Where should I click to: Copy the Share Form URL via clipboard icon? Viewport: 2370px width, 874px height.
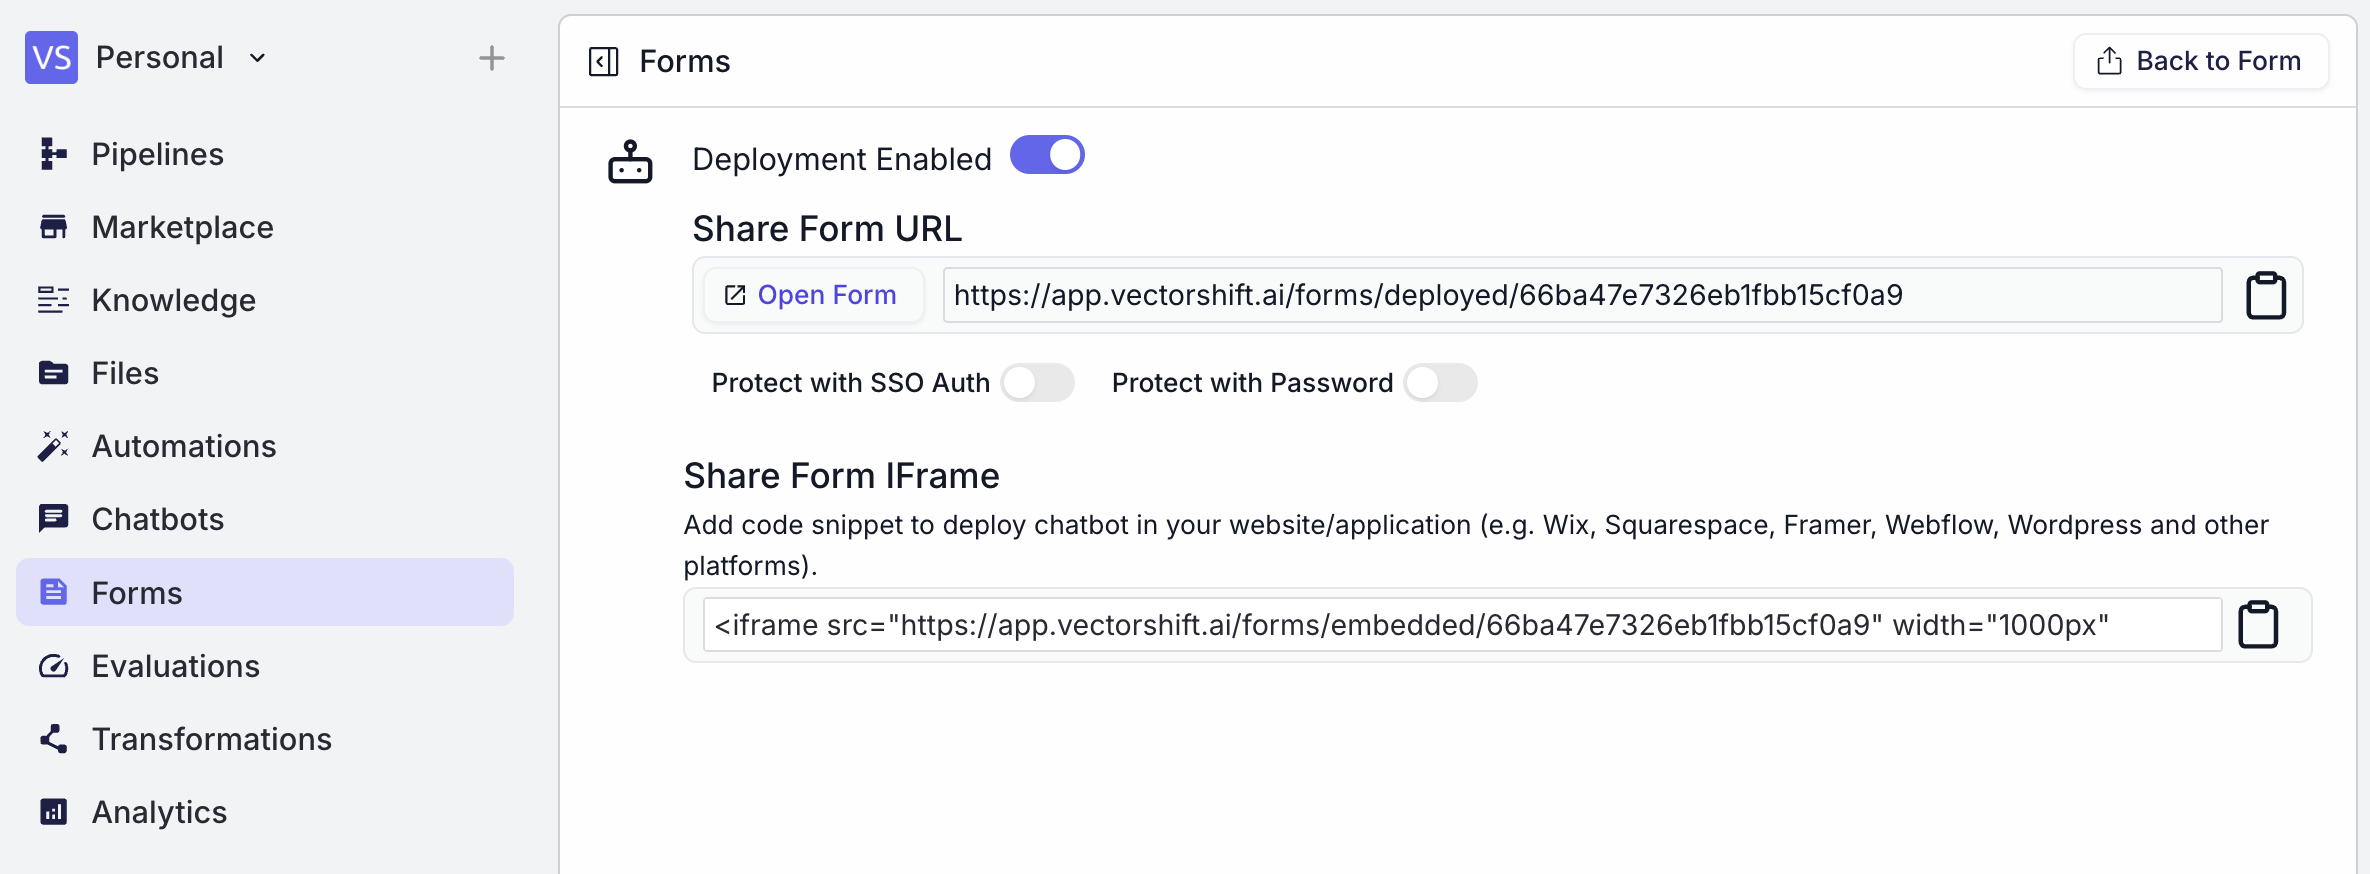pyautogui.click(x=2267, y=294)
